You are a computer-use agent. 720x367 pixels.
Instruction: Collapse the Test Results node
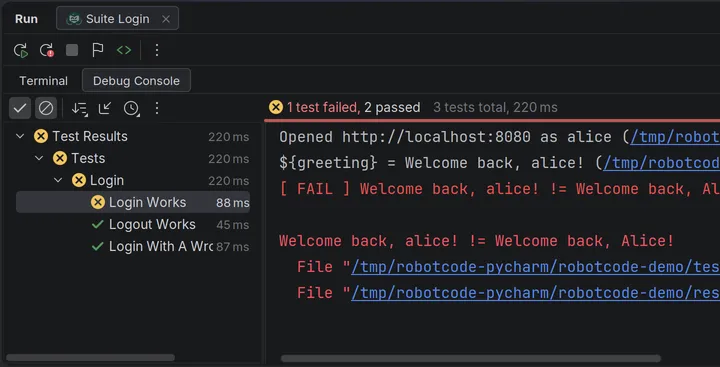tap(20, 136)
